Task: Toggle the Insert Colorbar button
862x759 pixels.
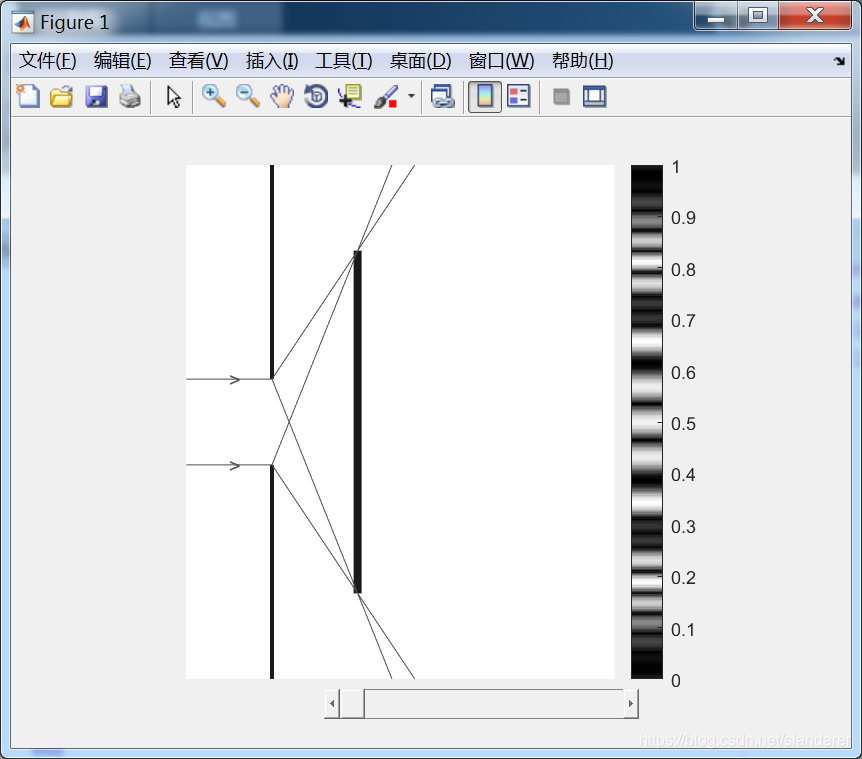Action: [x=485, y=97]
